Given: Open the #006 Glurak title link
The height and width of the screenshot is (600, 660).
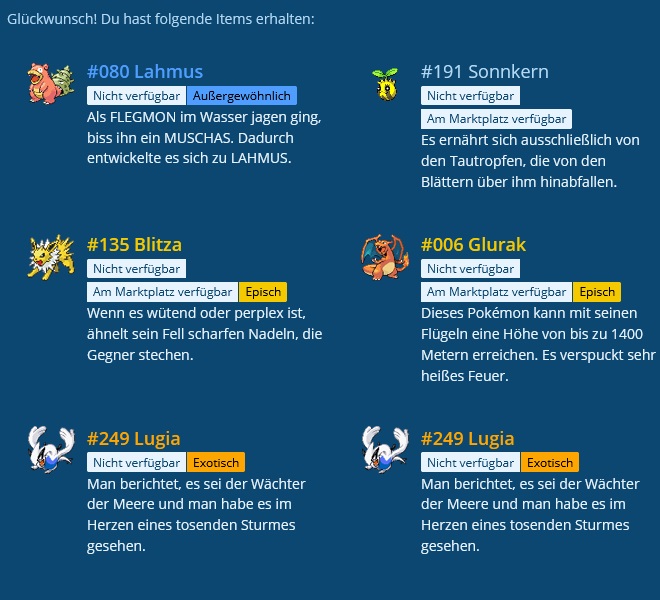Looking at the screenshot, I should (474, 245).
